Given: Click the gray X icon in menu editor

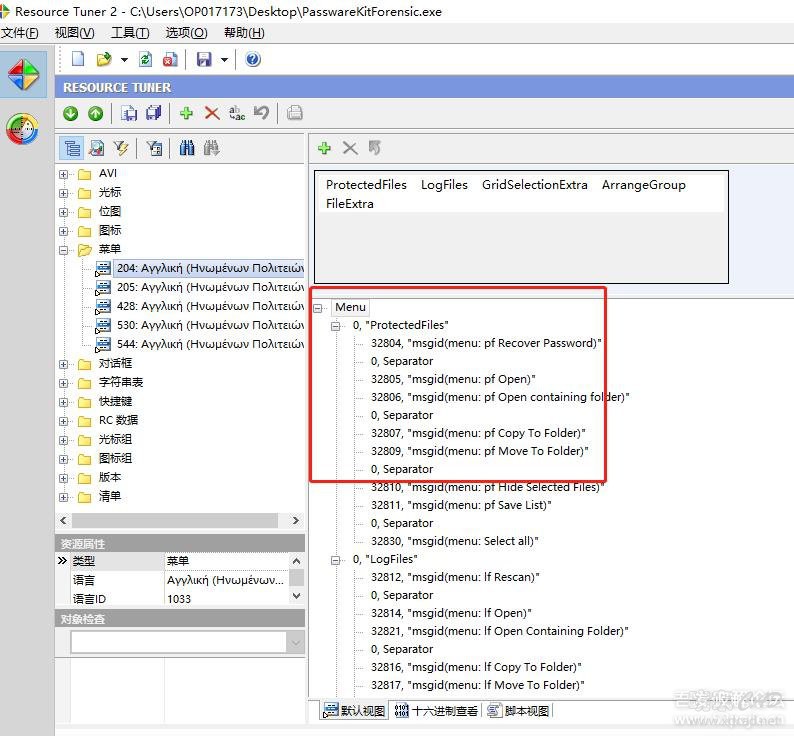Looking at the screenshot, I should [350, 148].
